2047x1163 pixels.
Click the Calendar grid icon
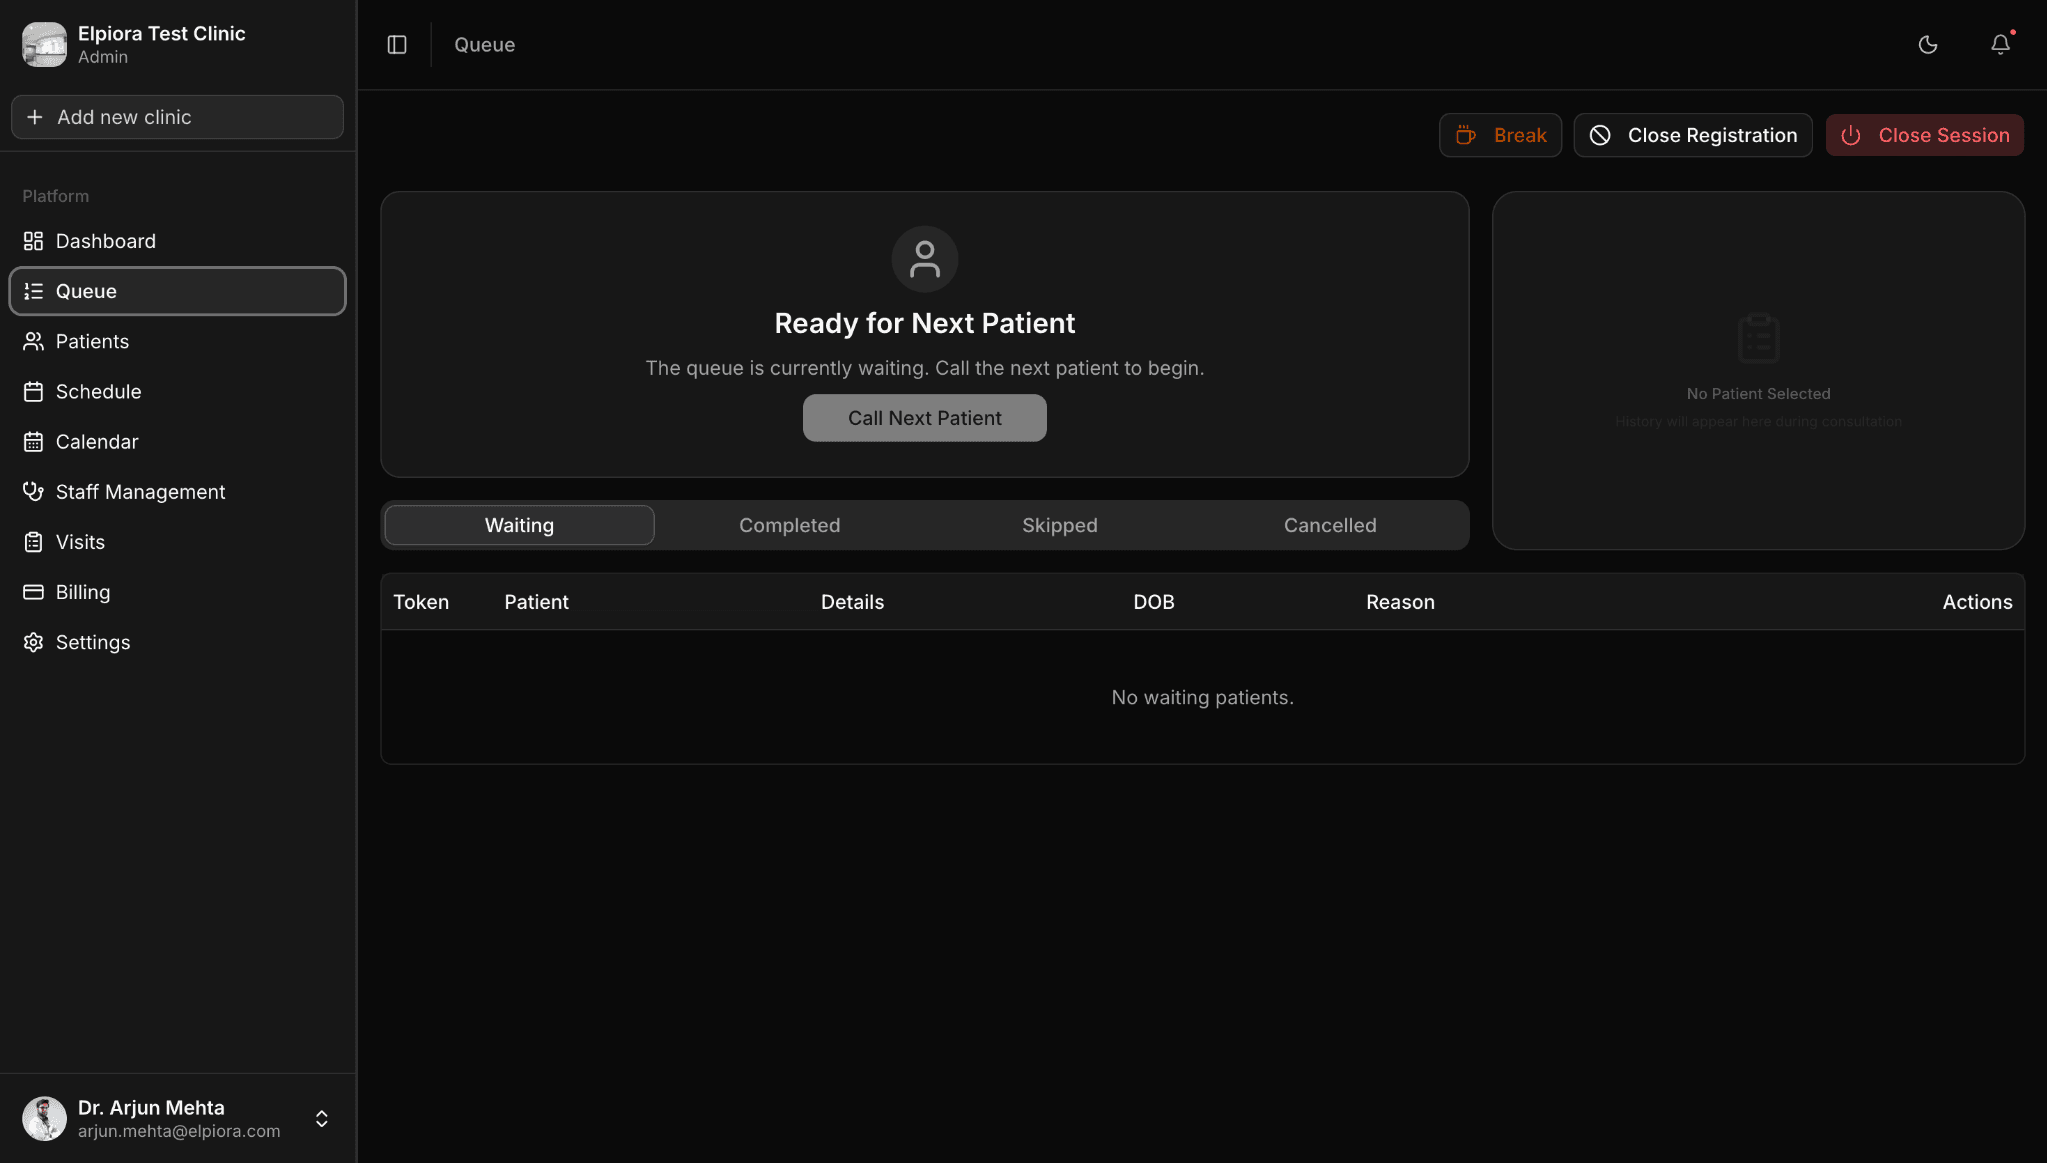click(x=33, y=442)
